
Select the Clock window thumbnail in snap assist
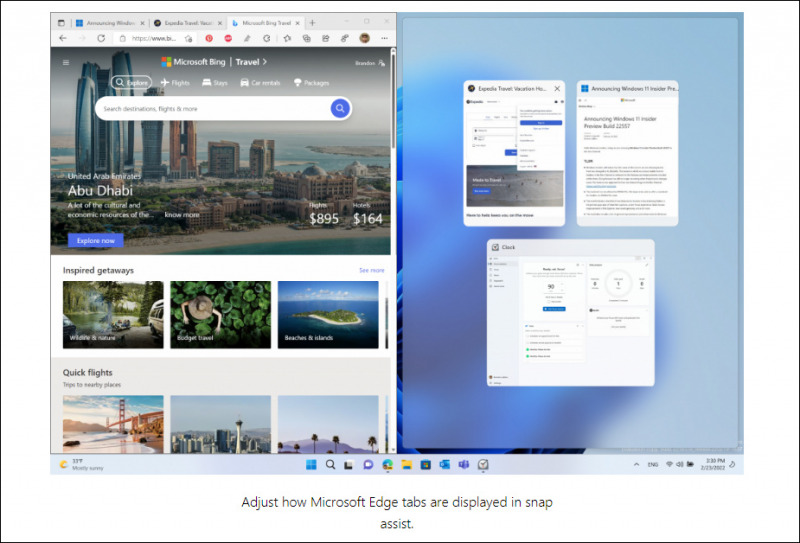coord(570,313)
